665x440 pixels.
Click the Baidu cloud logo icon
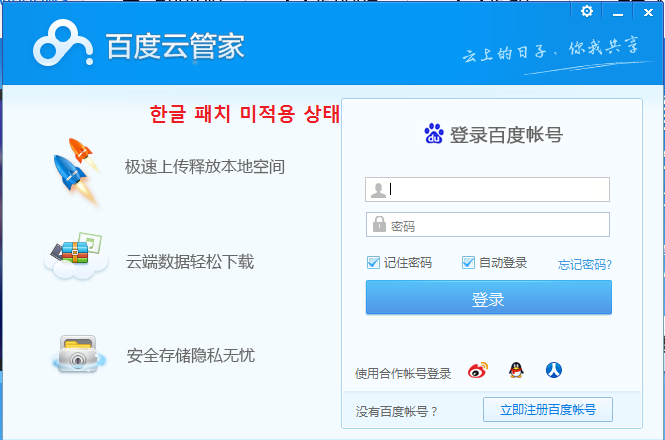coord(63,43)
